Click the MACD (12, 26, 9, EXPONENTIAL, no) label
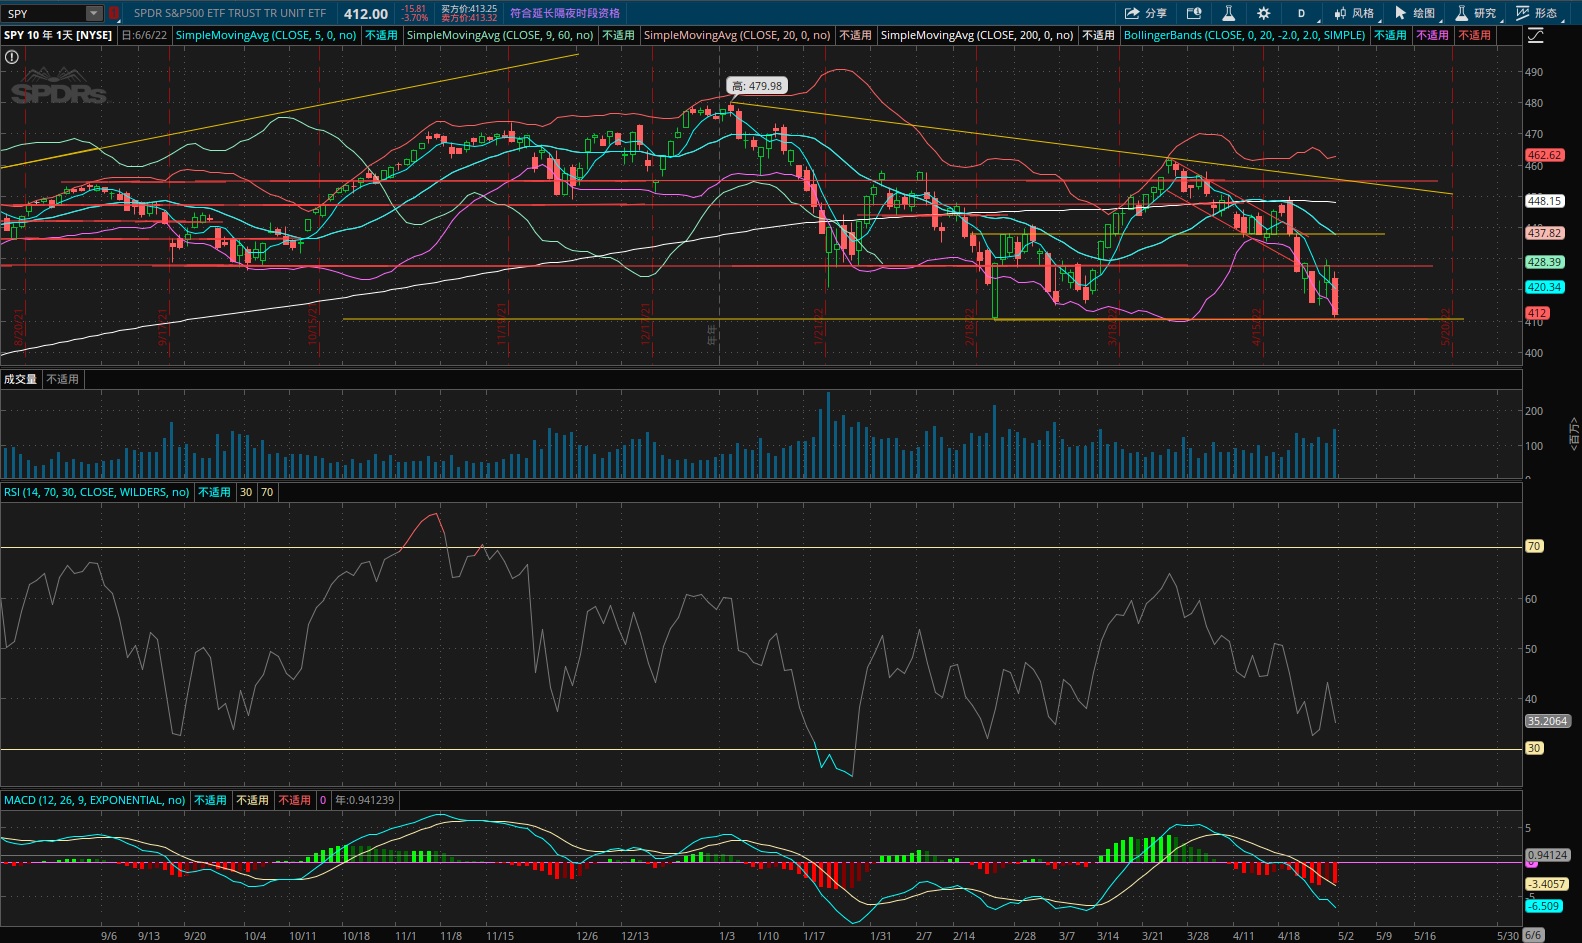Screen dimensions: 1582x943 (x=95, y=800)
